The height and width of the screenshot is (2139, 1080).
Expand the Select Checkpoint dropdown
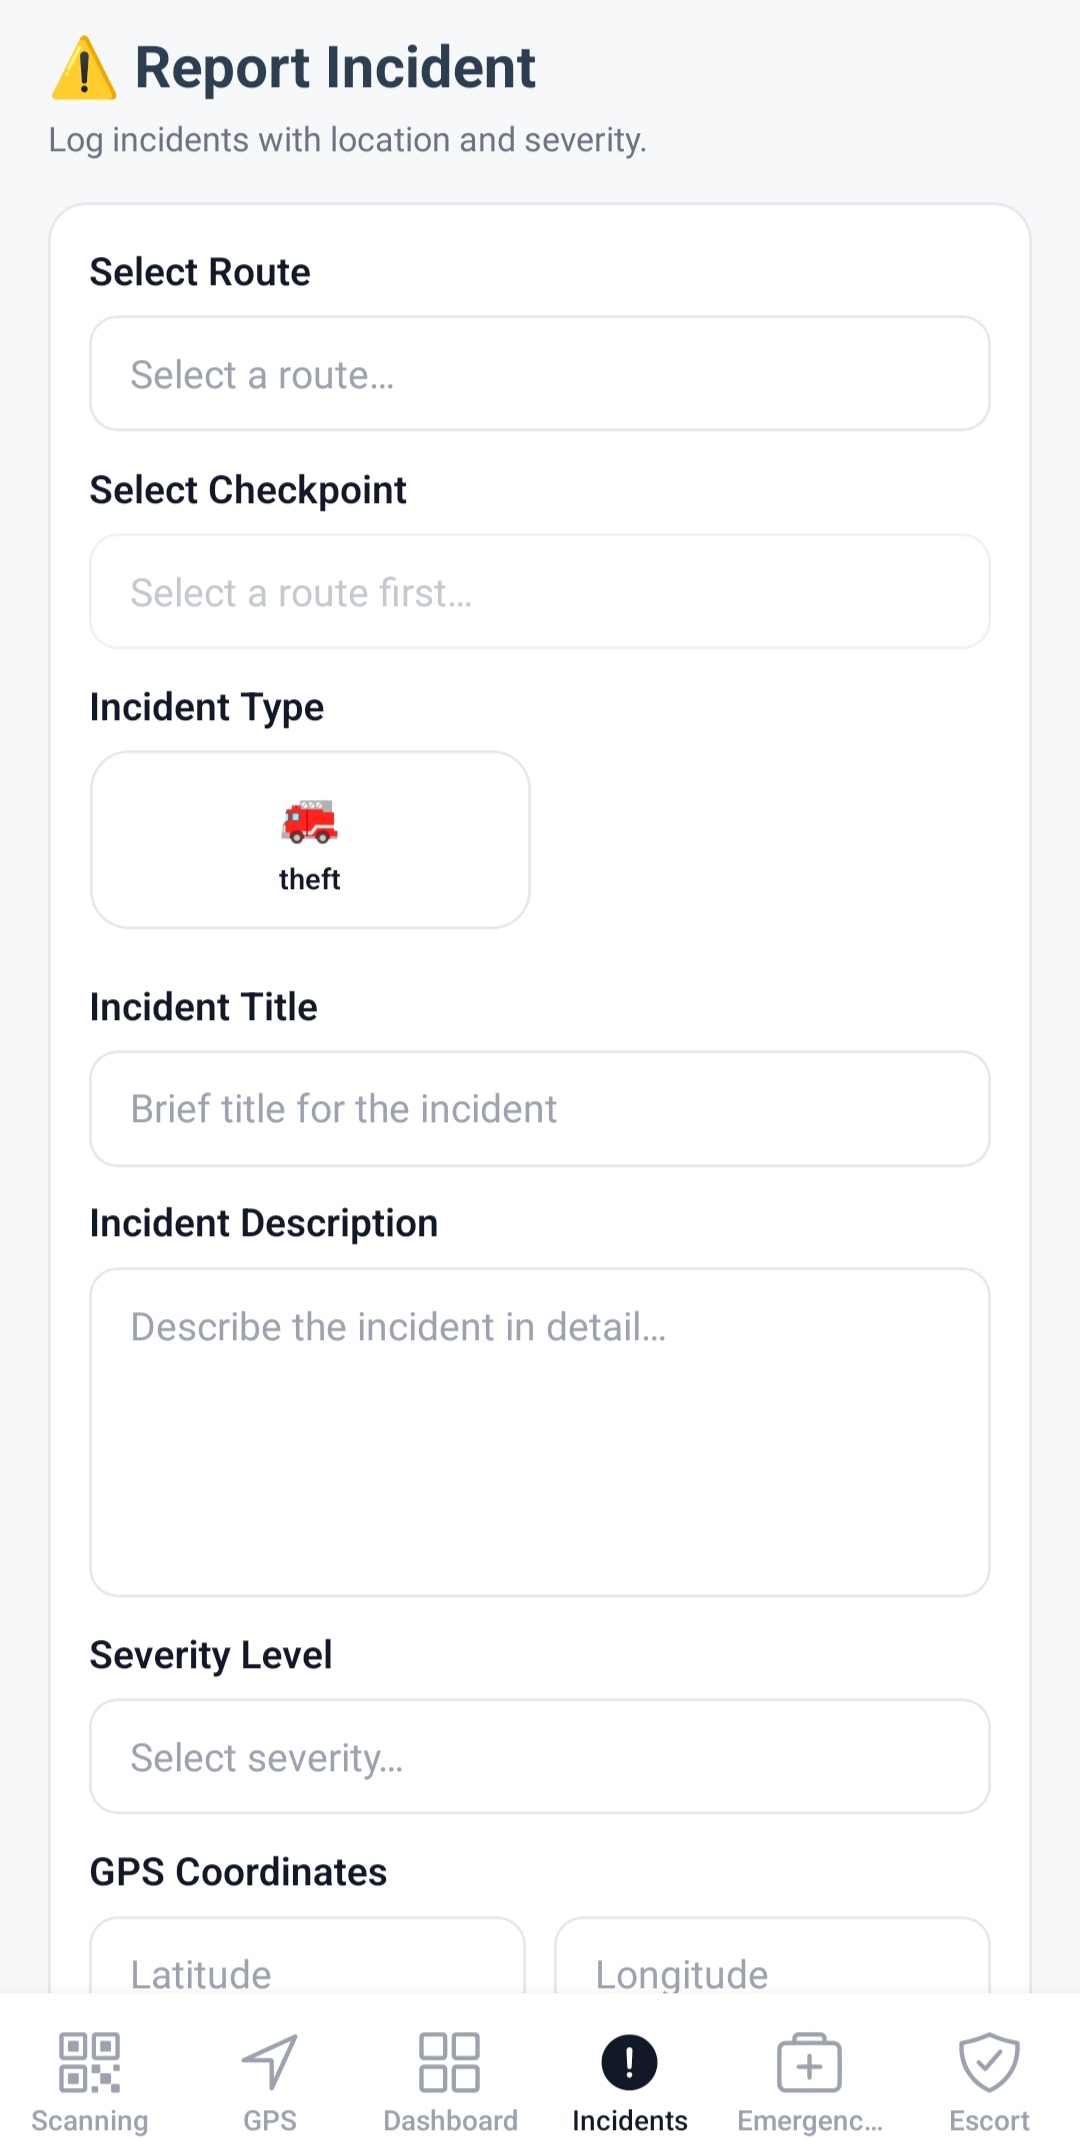tap(540, 592)
